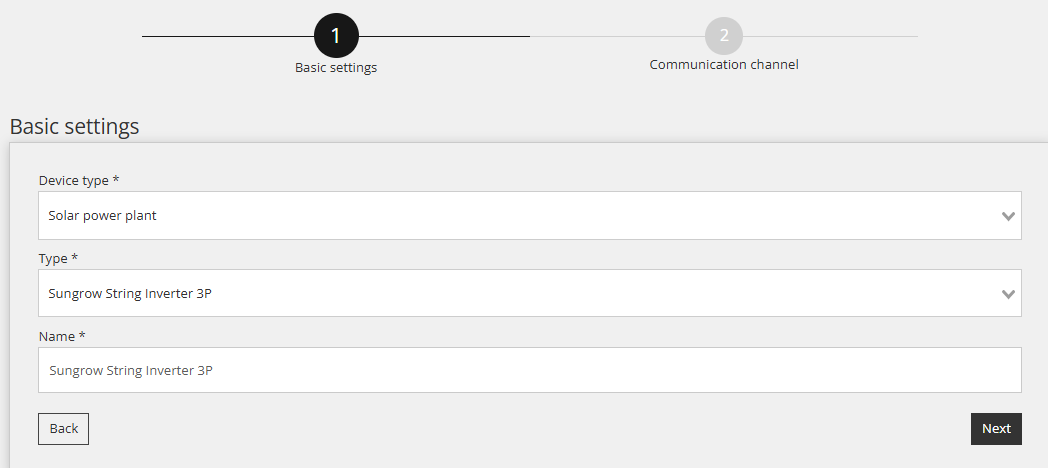Image resolution: width=1048 pixels, height=468 pixels.
Task: Click the "Device type *" field label
Action: 79,181
